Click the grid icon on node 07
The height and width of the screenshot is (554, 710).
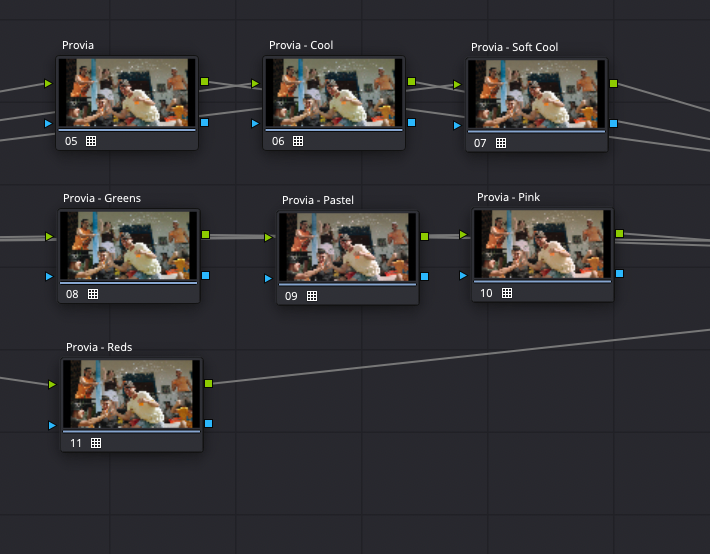pos(501,143)
